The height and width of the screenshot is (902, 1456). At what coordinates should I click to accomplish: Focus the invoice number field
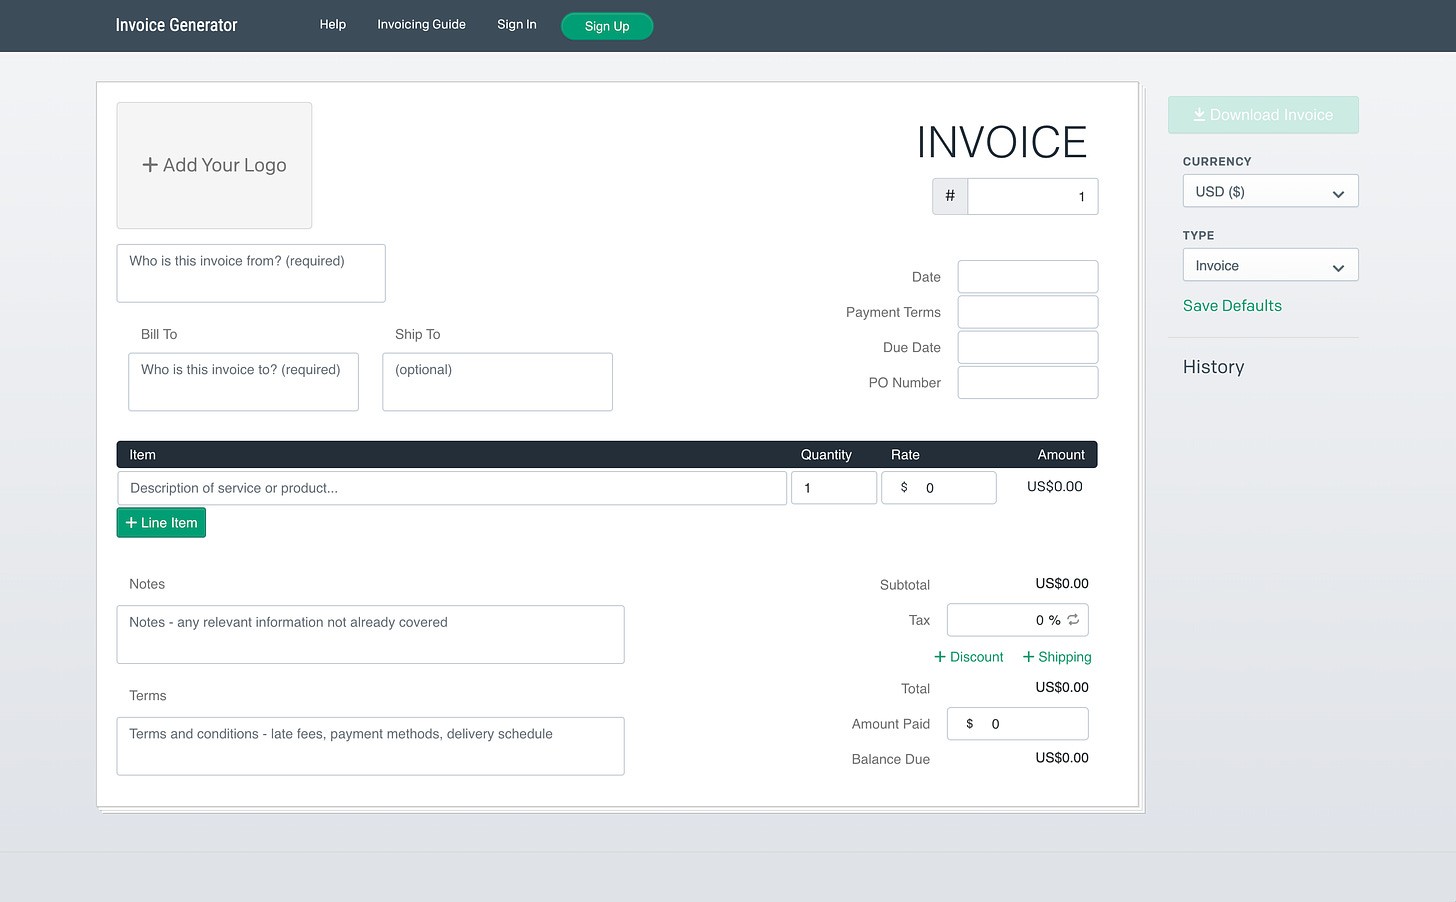click(x=1032, y=197)
